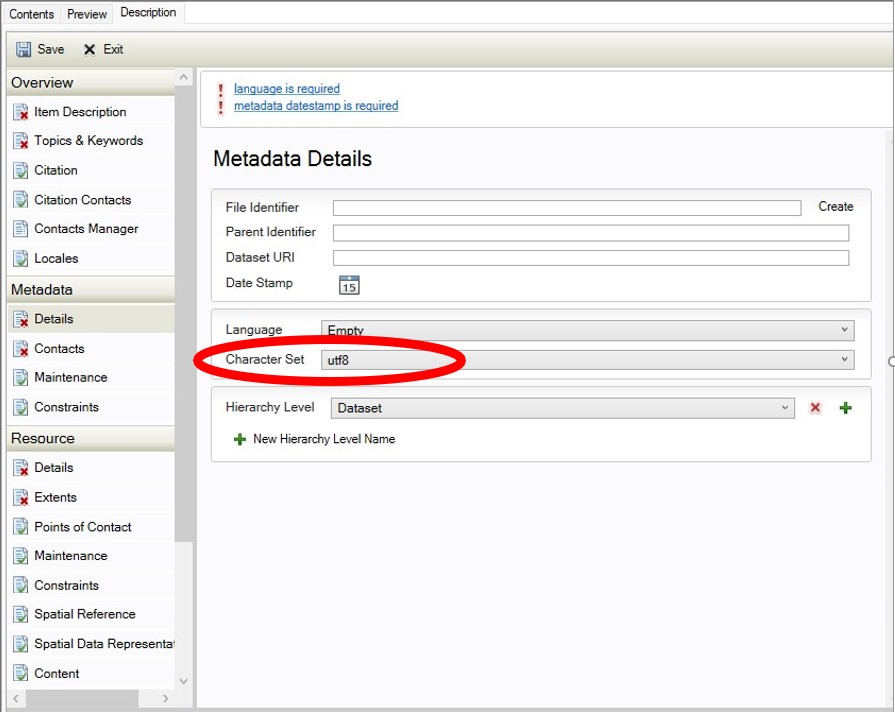Expand the Hierarchy Level dropdown
Screen dimensions: 895x712
785,408
